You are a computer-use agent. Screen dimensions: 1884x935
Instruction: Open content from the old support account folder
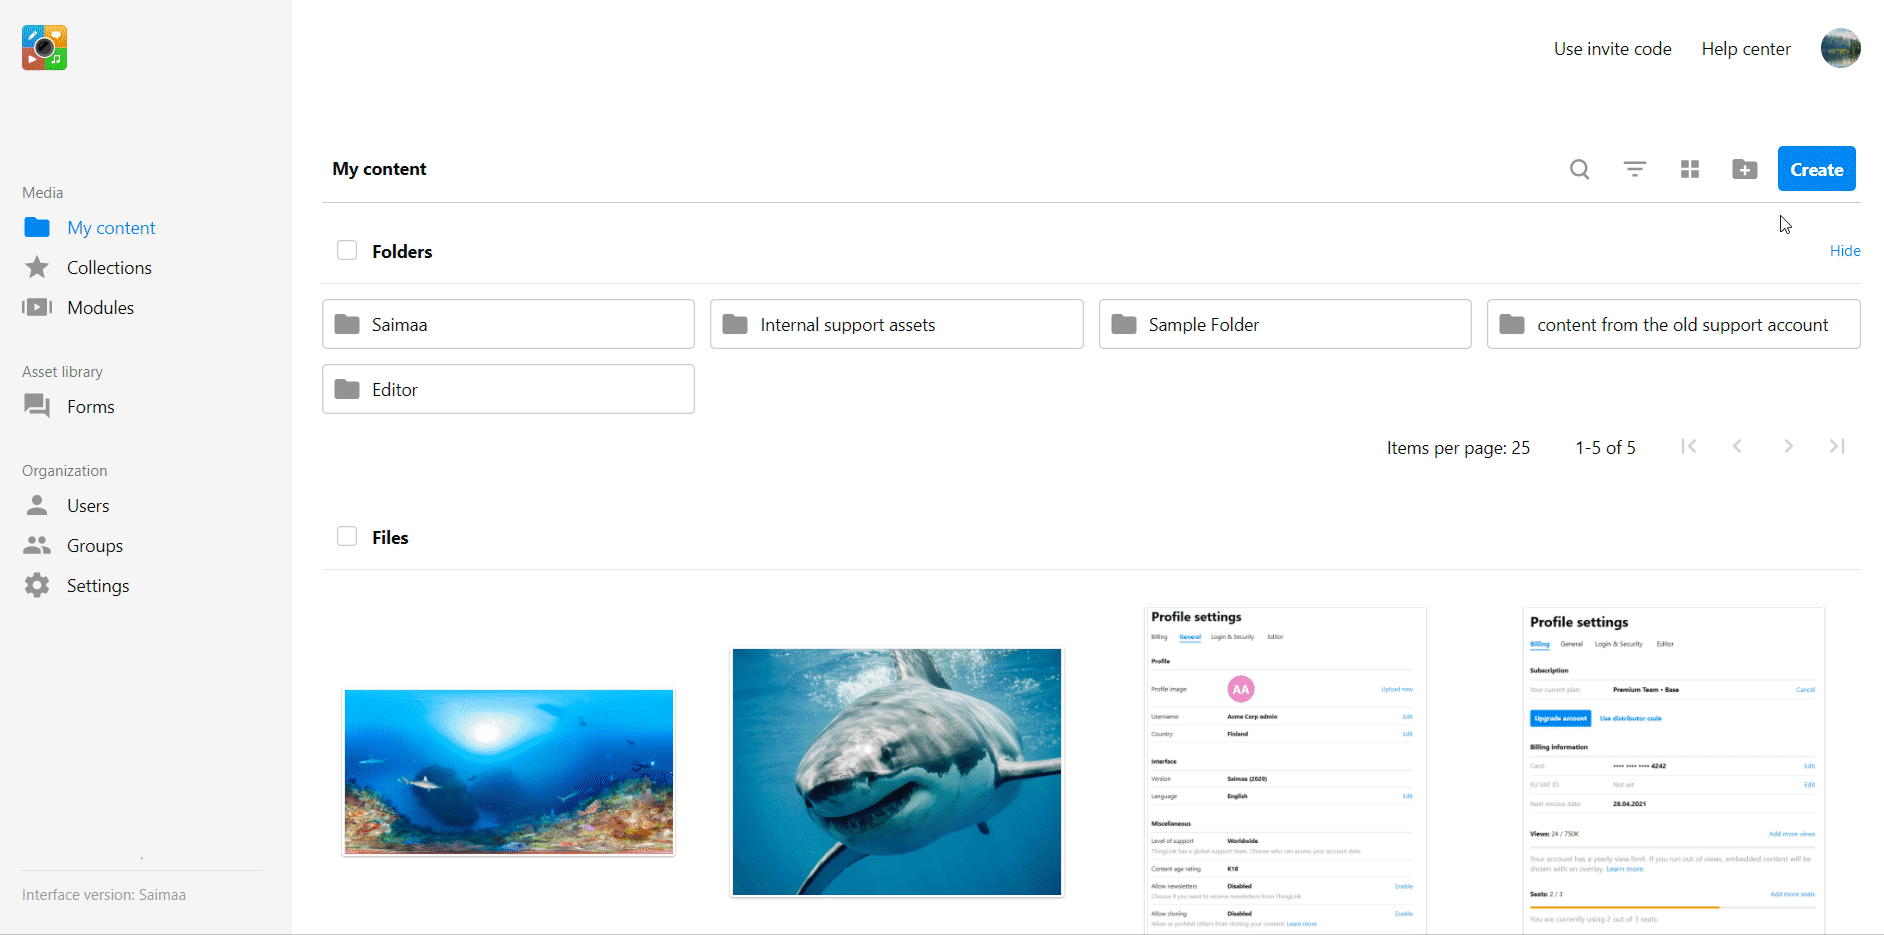point(1673,324)
